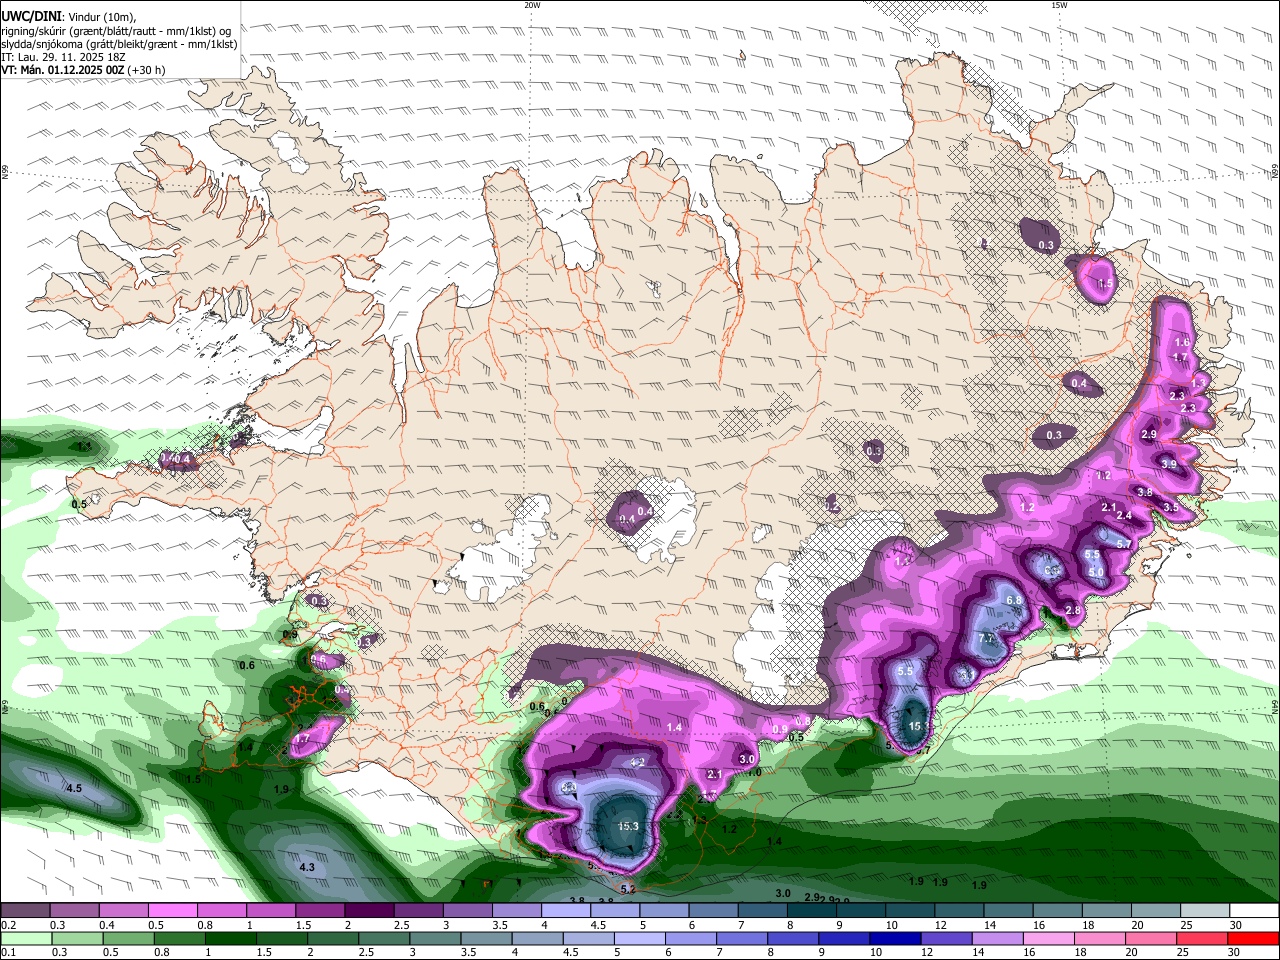Viewport: 1280px width, 960px height.
Task: Click the 15.3 precipitation maximum value
Action: click(x=628, y=826)
